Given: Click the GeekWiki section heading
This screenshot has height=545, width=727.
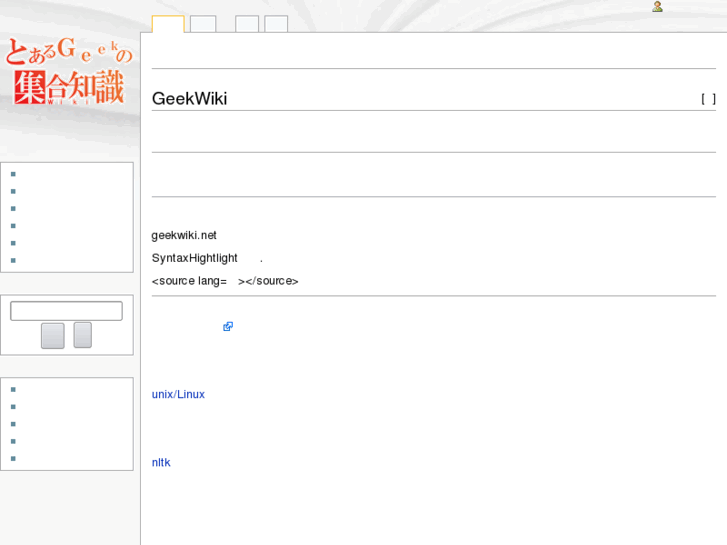Looking at the screenshot, I should pyautogui.click(x=189, y=98).
